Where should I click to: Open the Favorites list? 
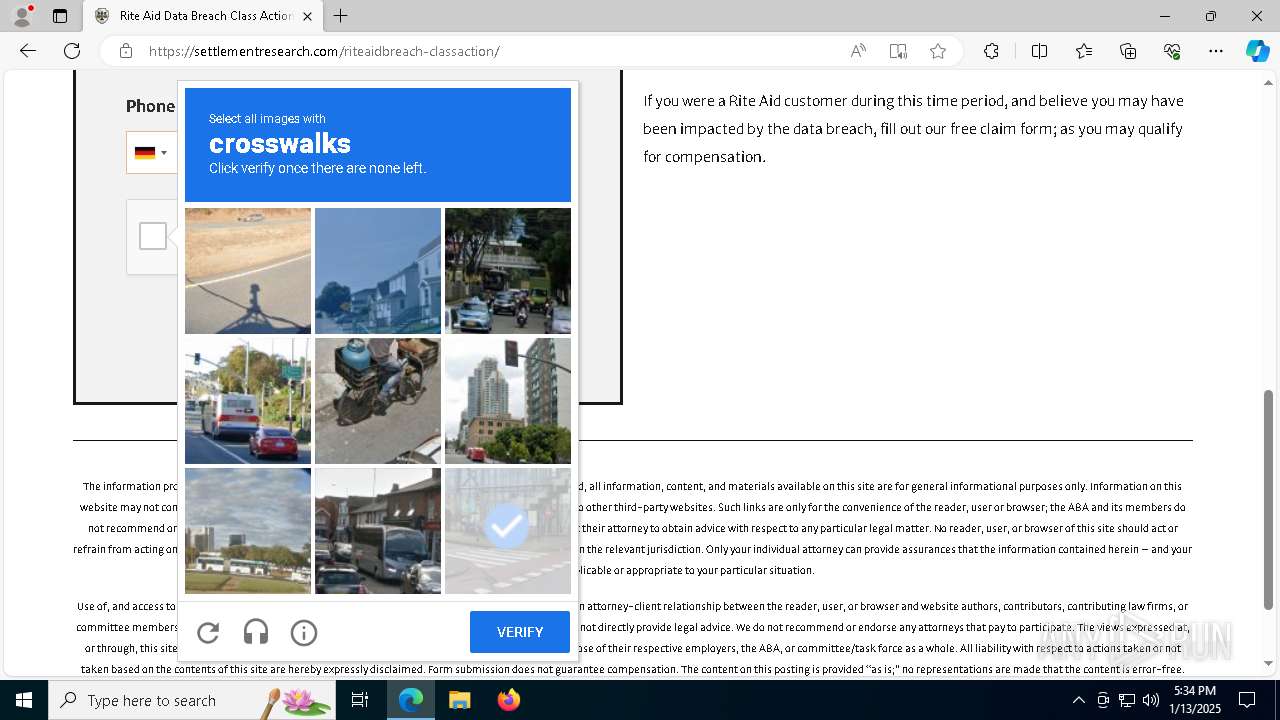coord(1084,51)
